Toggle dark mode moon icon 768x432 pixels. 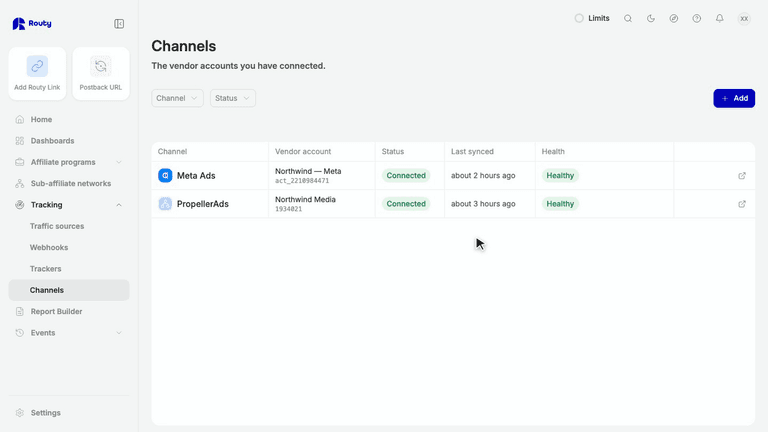651,19
